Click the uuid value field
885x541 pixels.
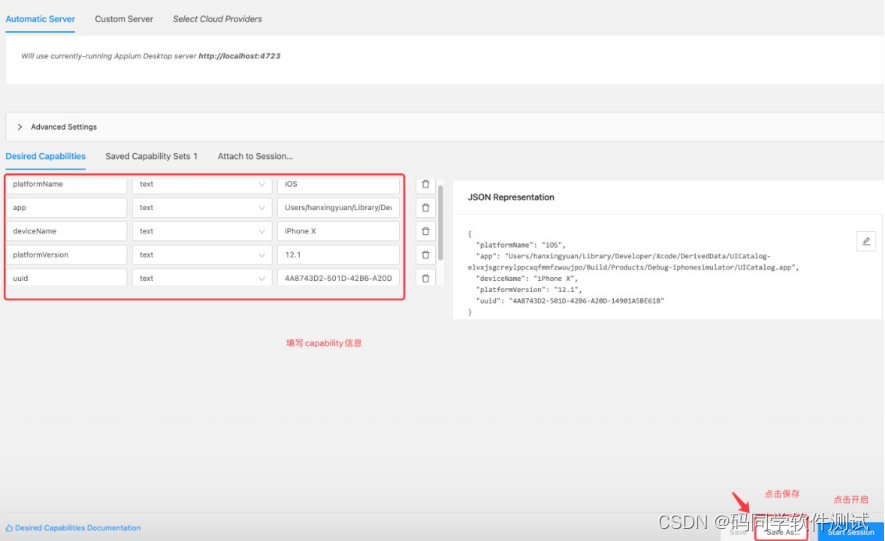[x=338, y=278]
